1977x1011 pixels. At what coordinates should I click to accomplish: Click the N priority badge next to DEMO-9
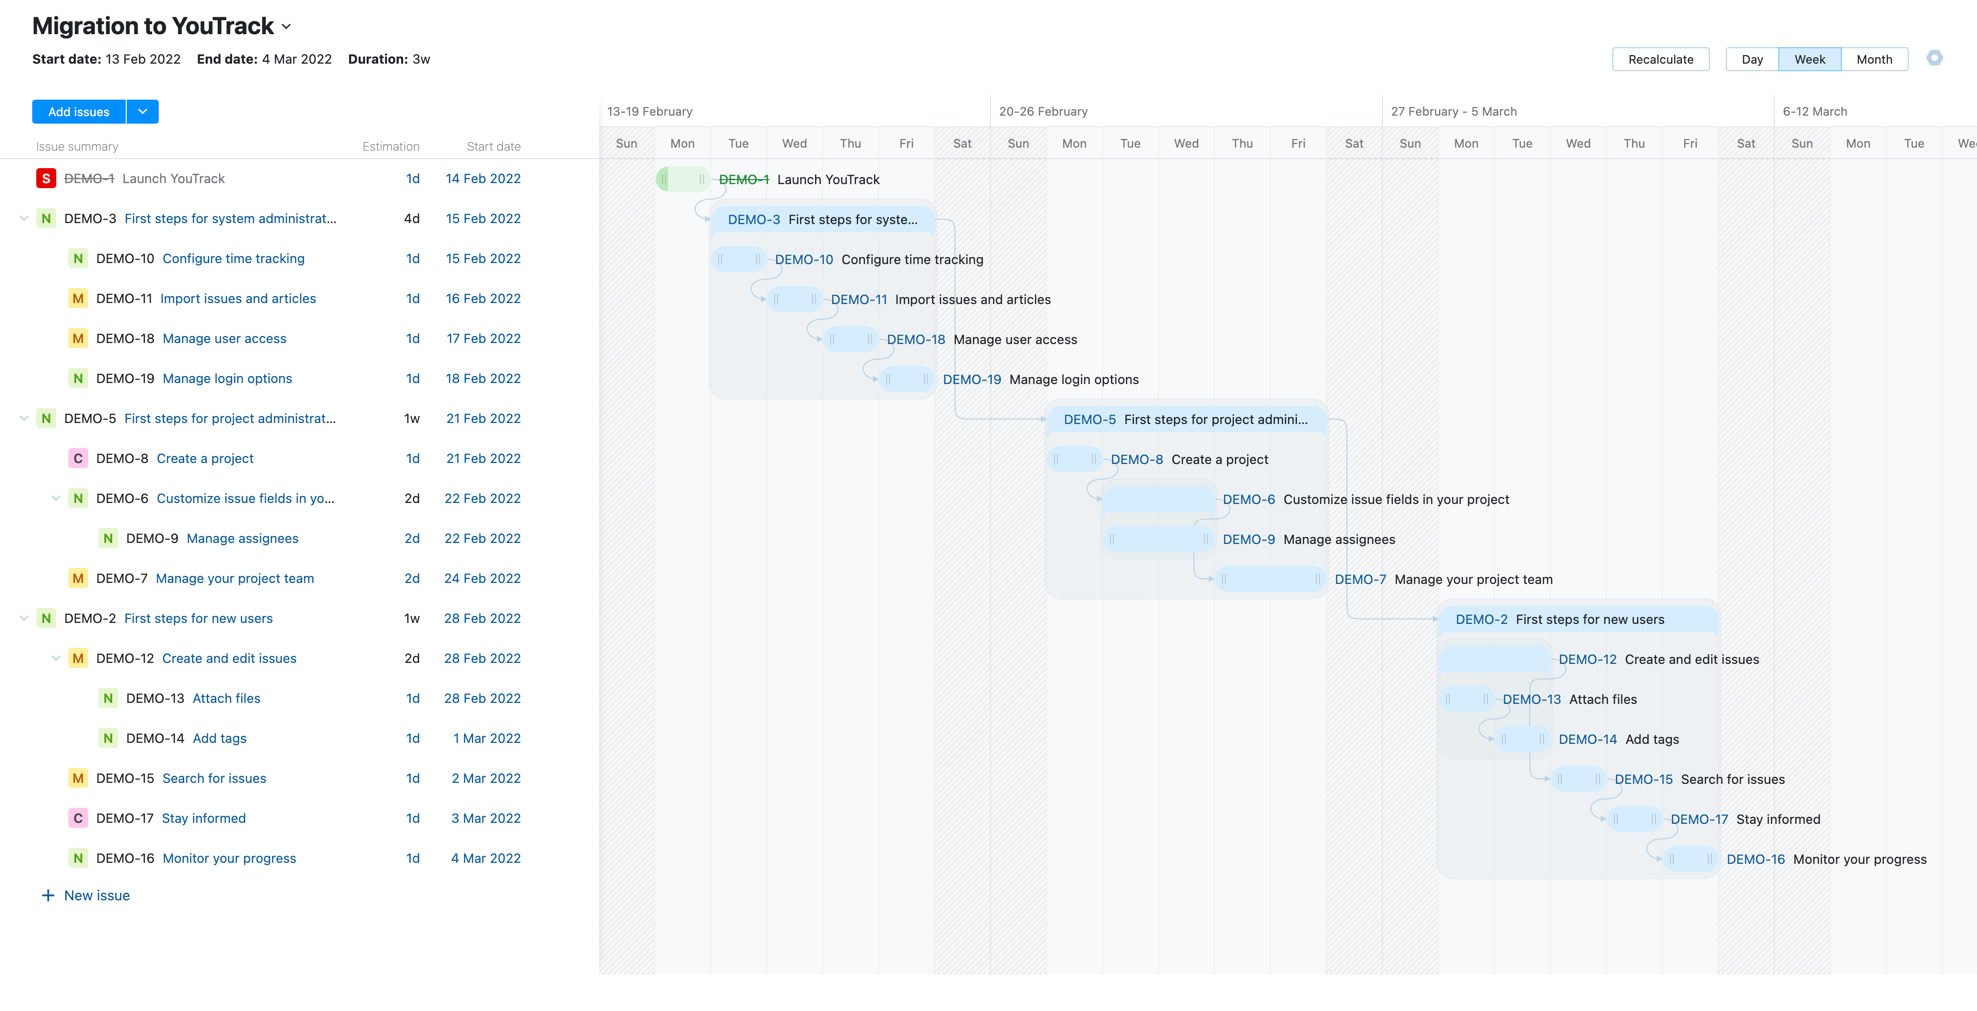coord(108,539)
